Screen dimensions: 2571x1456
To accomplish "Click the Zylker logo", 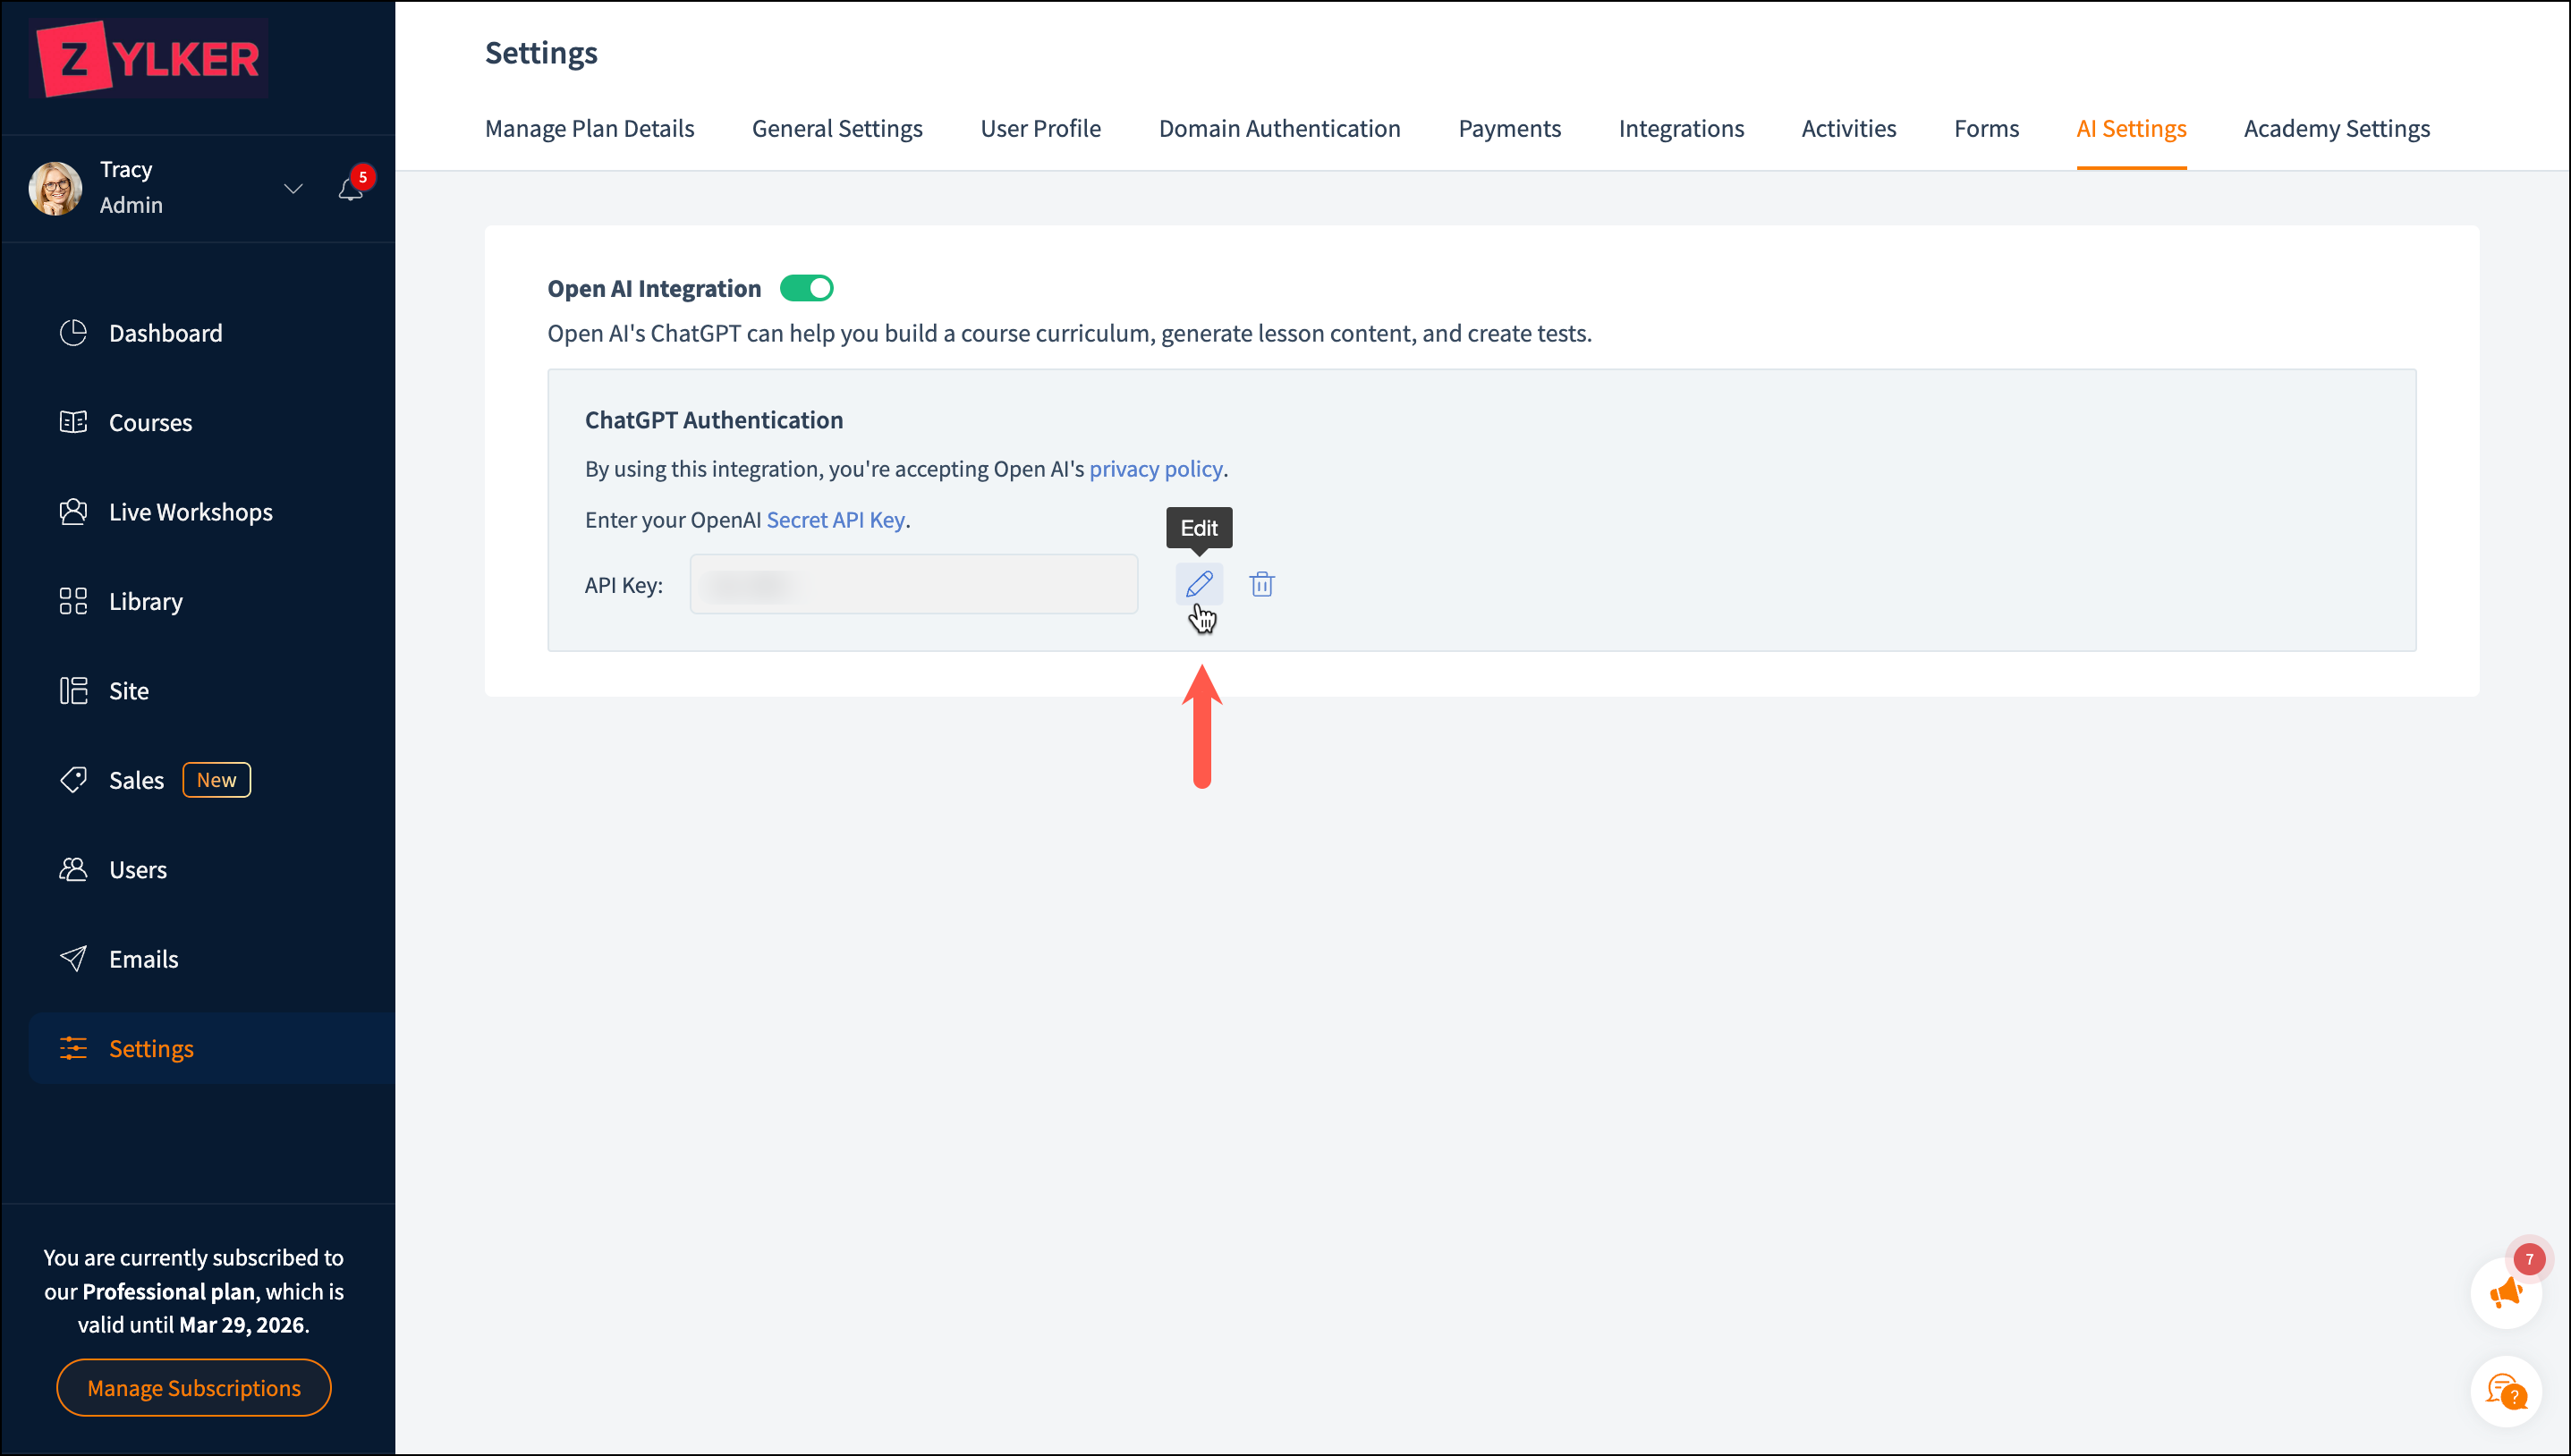I will click(149, 58).
